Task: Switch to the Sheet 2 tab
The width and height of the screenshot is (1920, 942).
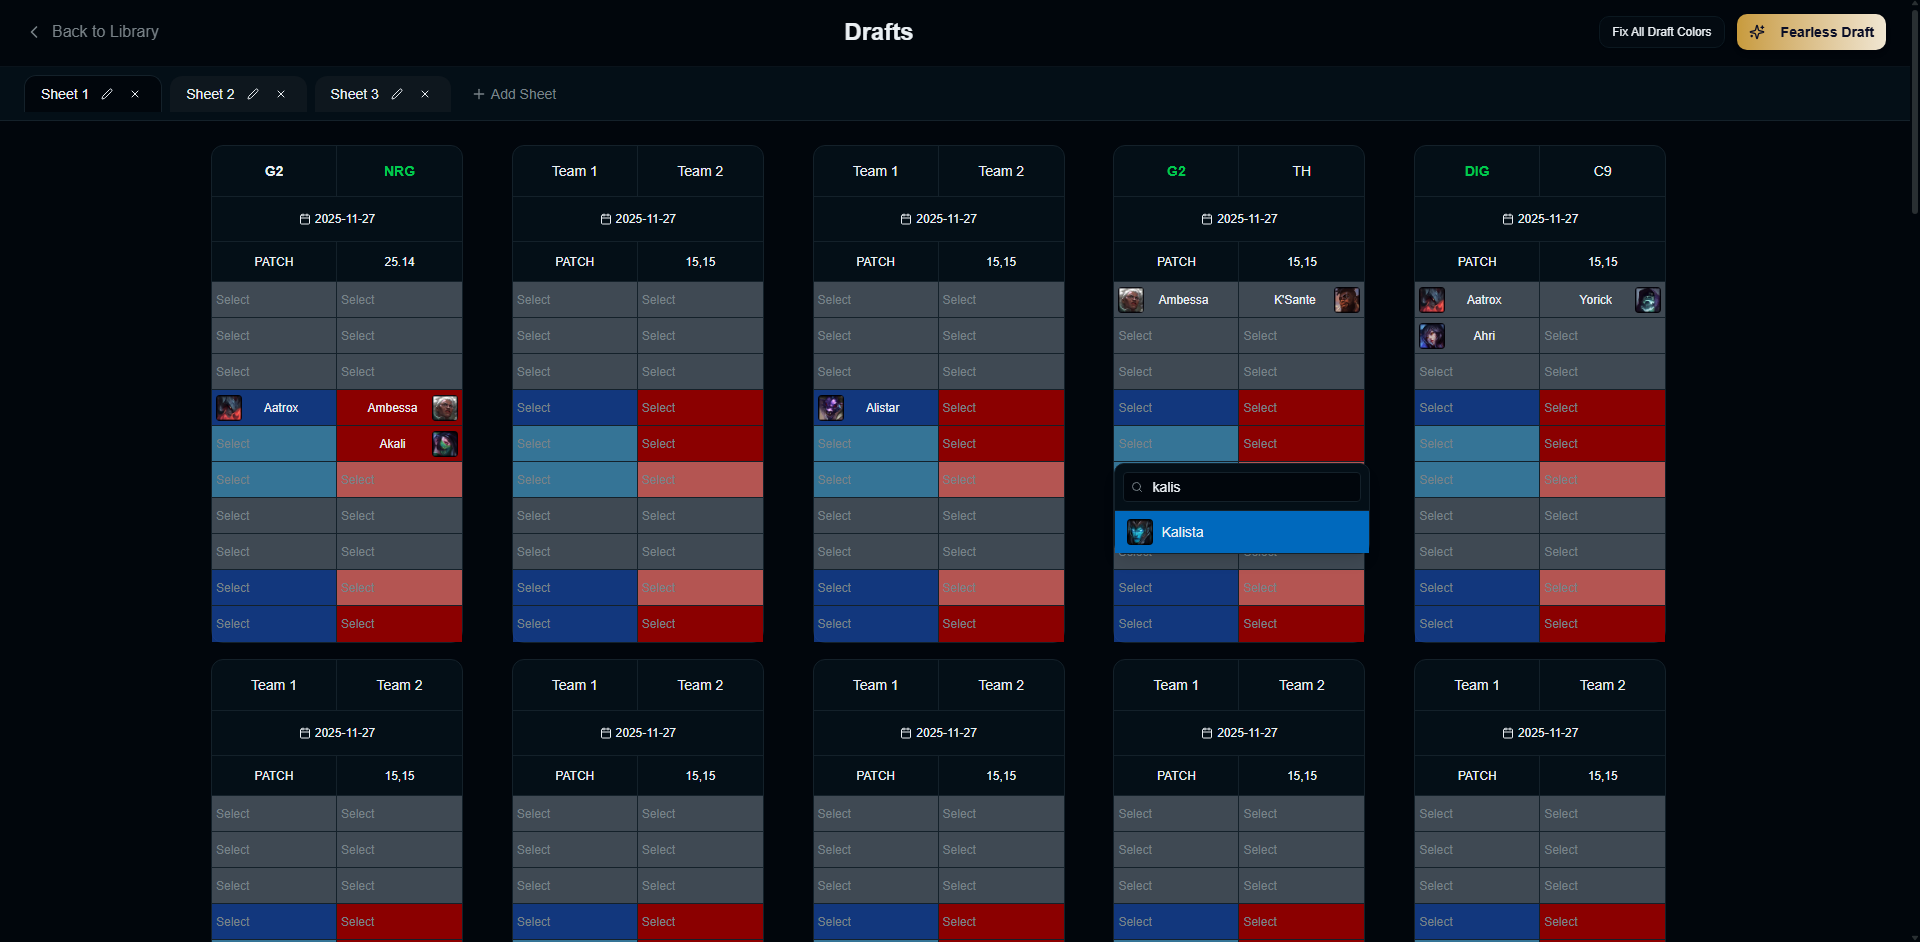Action: (211, 93)
